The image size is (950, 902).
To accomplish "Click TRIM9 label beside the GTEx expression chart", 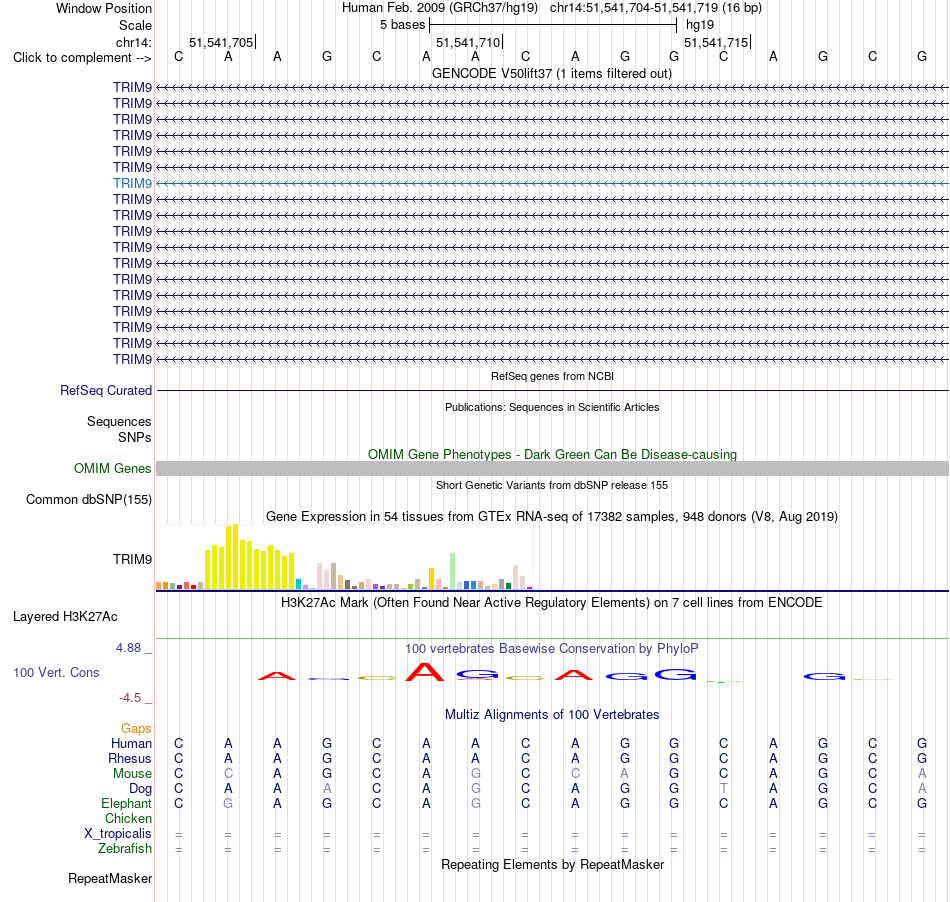I will tap(132, 559).
